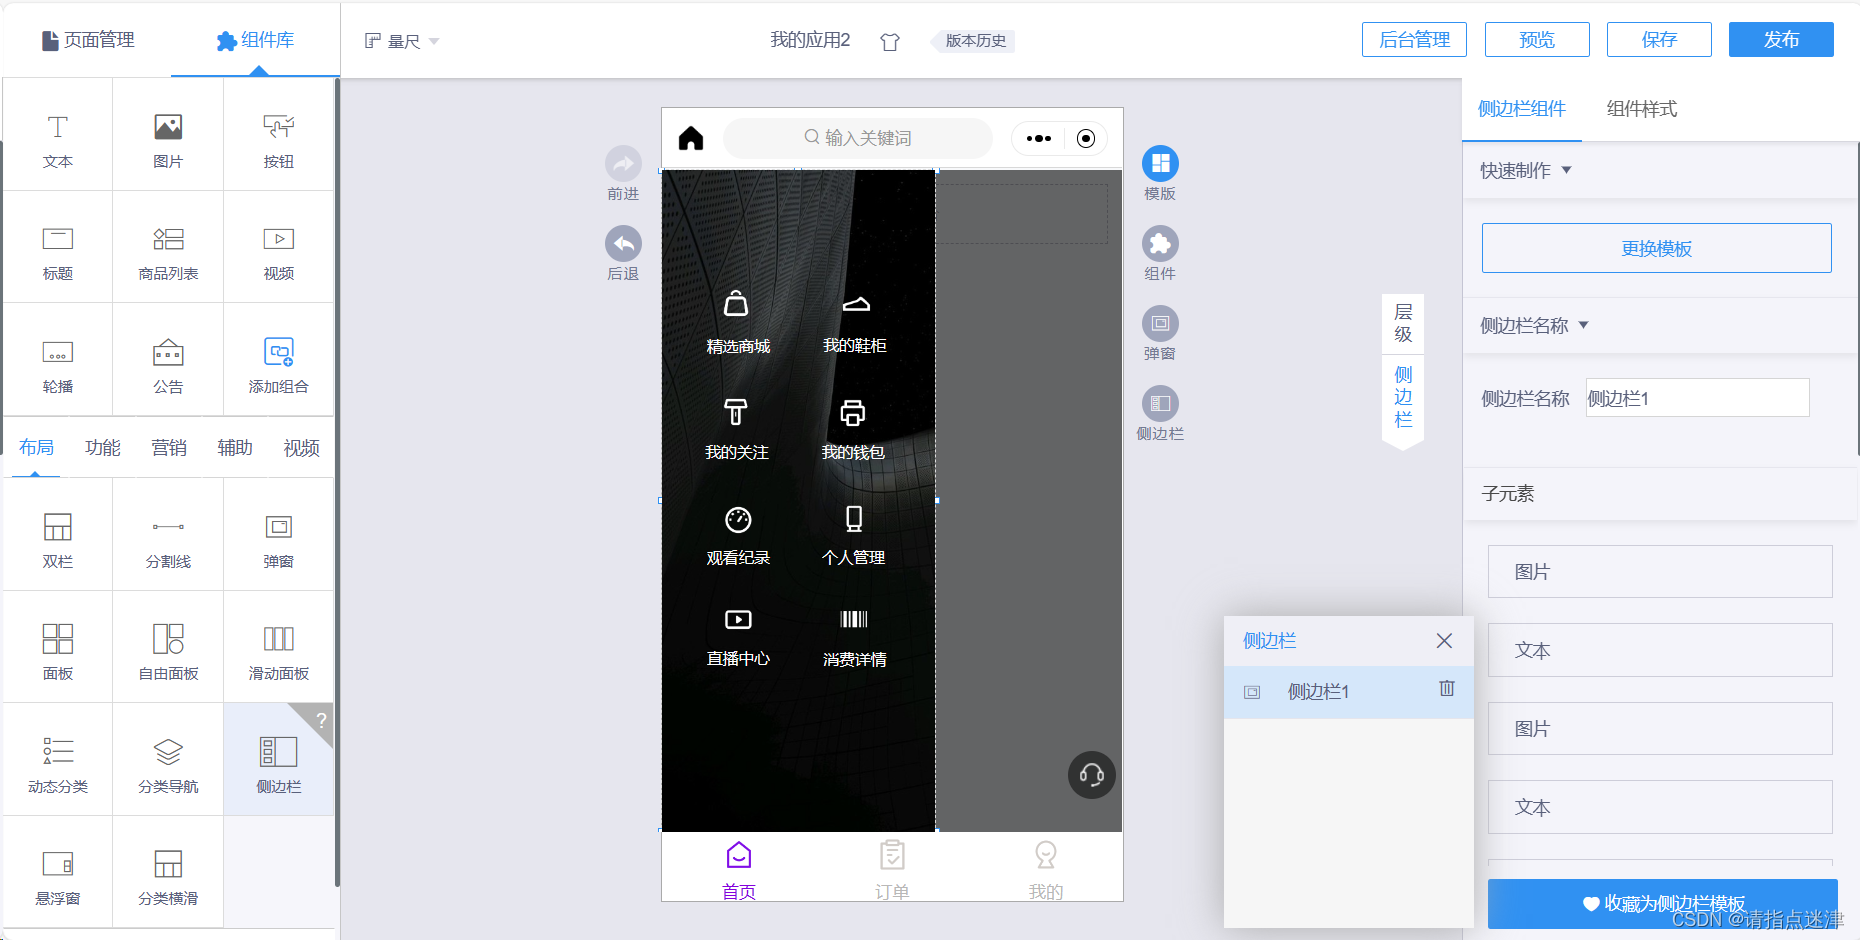The image size is (1860, 940).
Task: Switch to the 页面管理 tab
Action: tap(88, 40)
